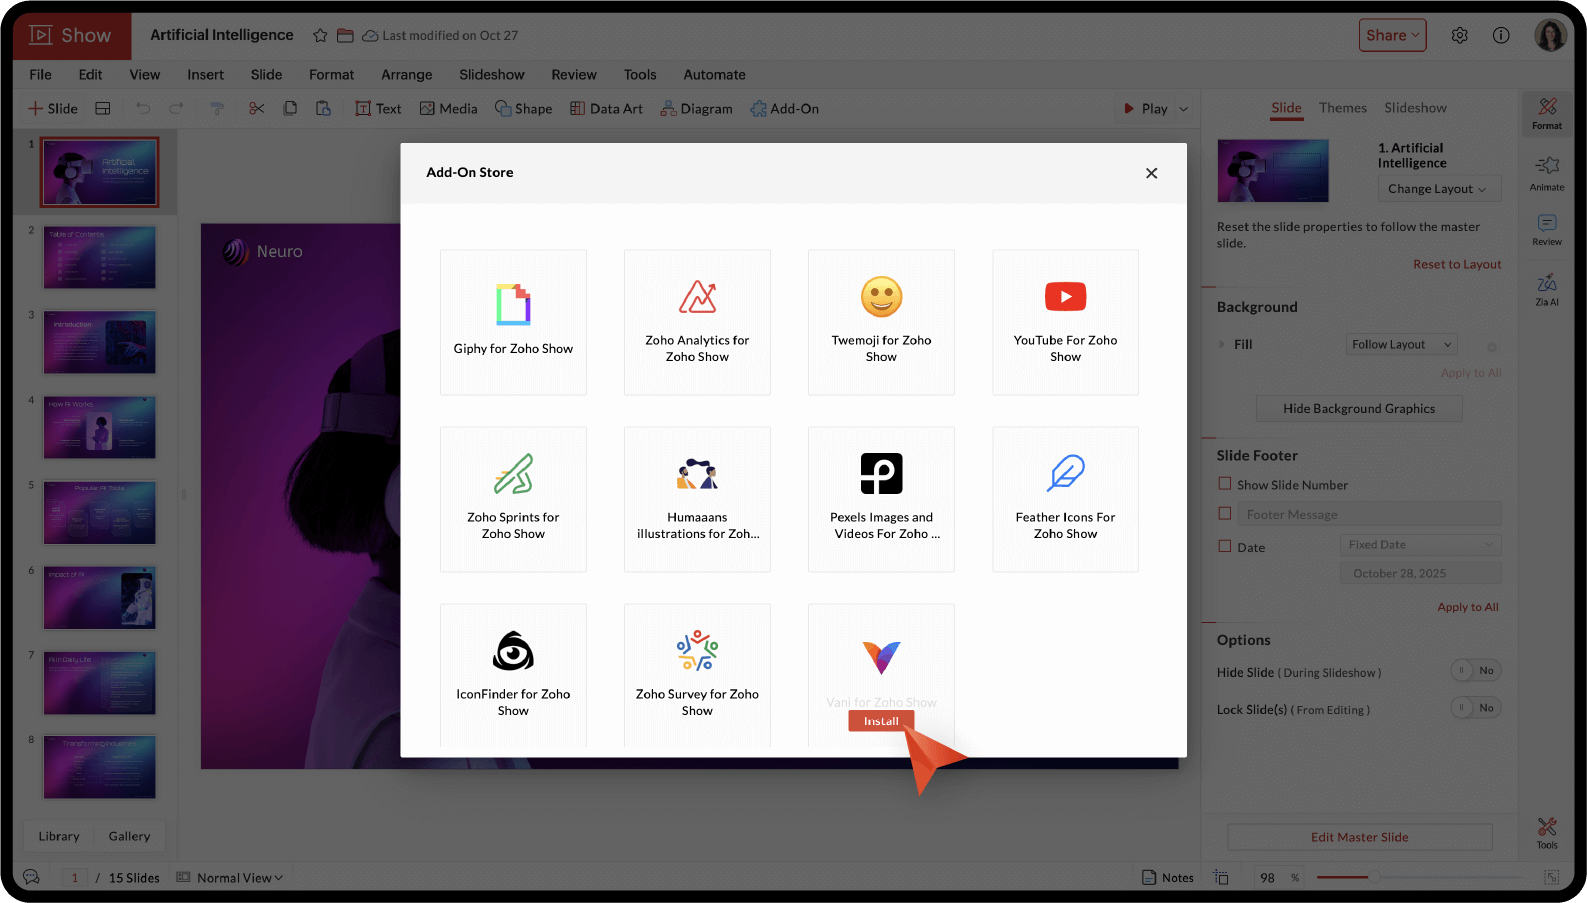Enable the Show Slide Number checkbox
The image size is (1587, 903).
1224,484
